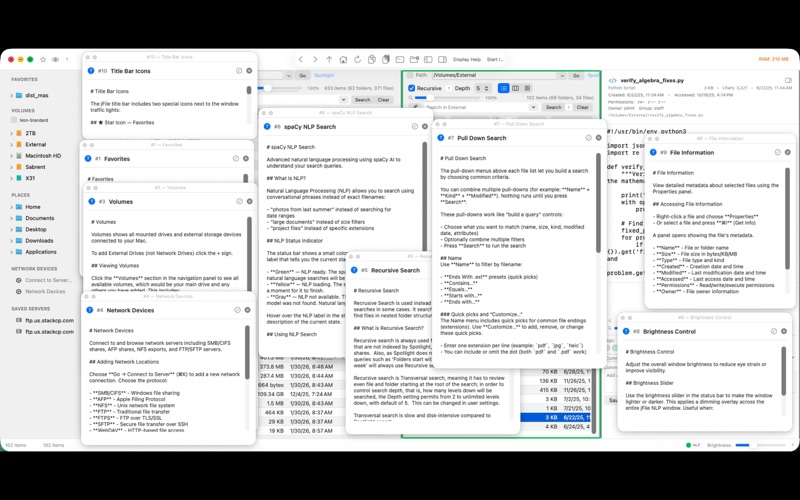
Task: Select the column view mode icon
Action: (515, 88)
